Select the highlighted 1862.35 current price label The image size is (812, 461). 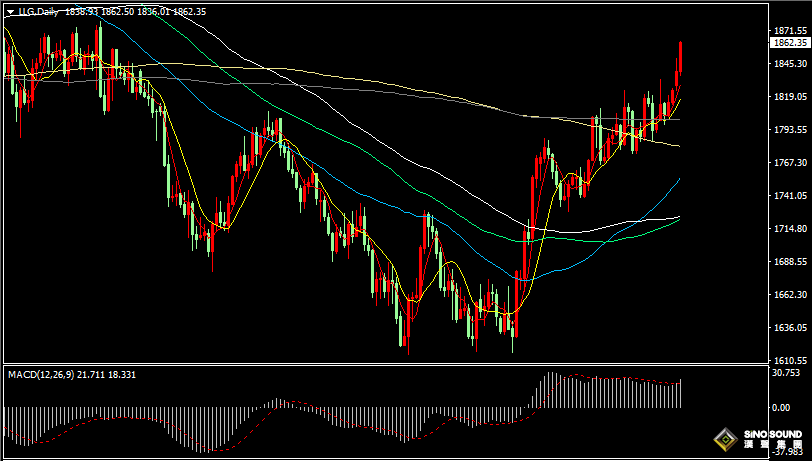(x=790, y=43)
